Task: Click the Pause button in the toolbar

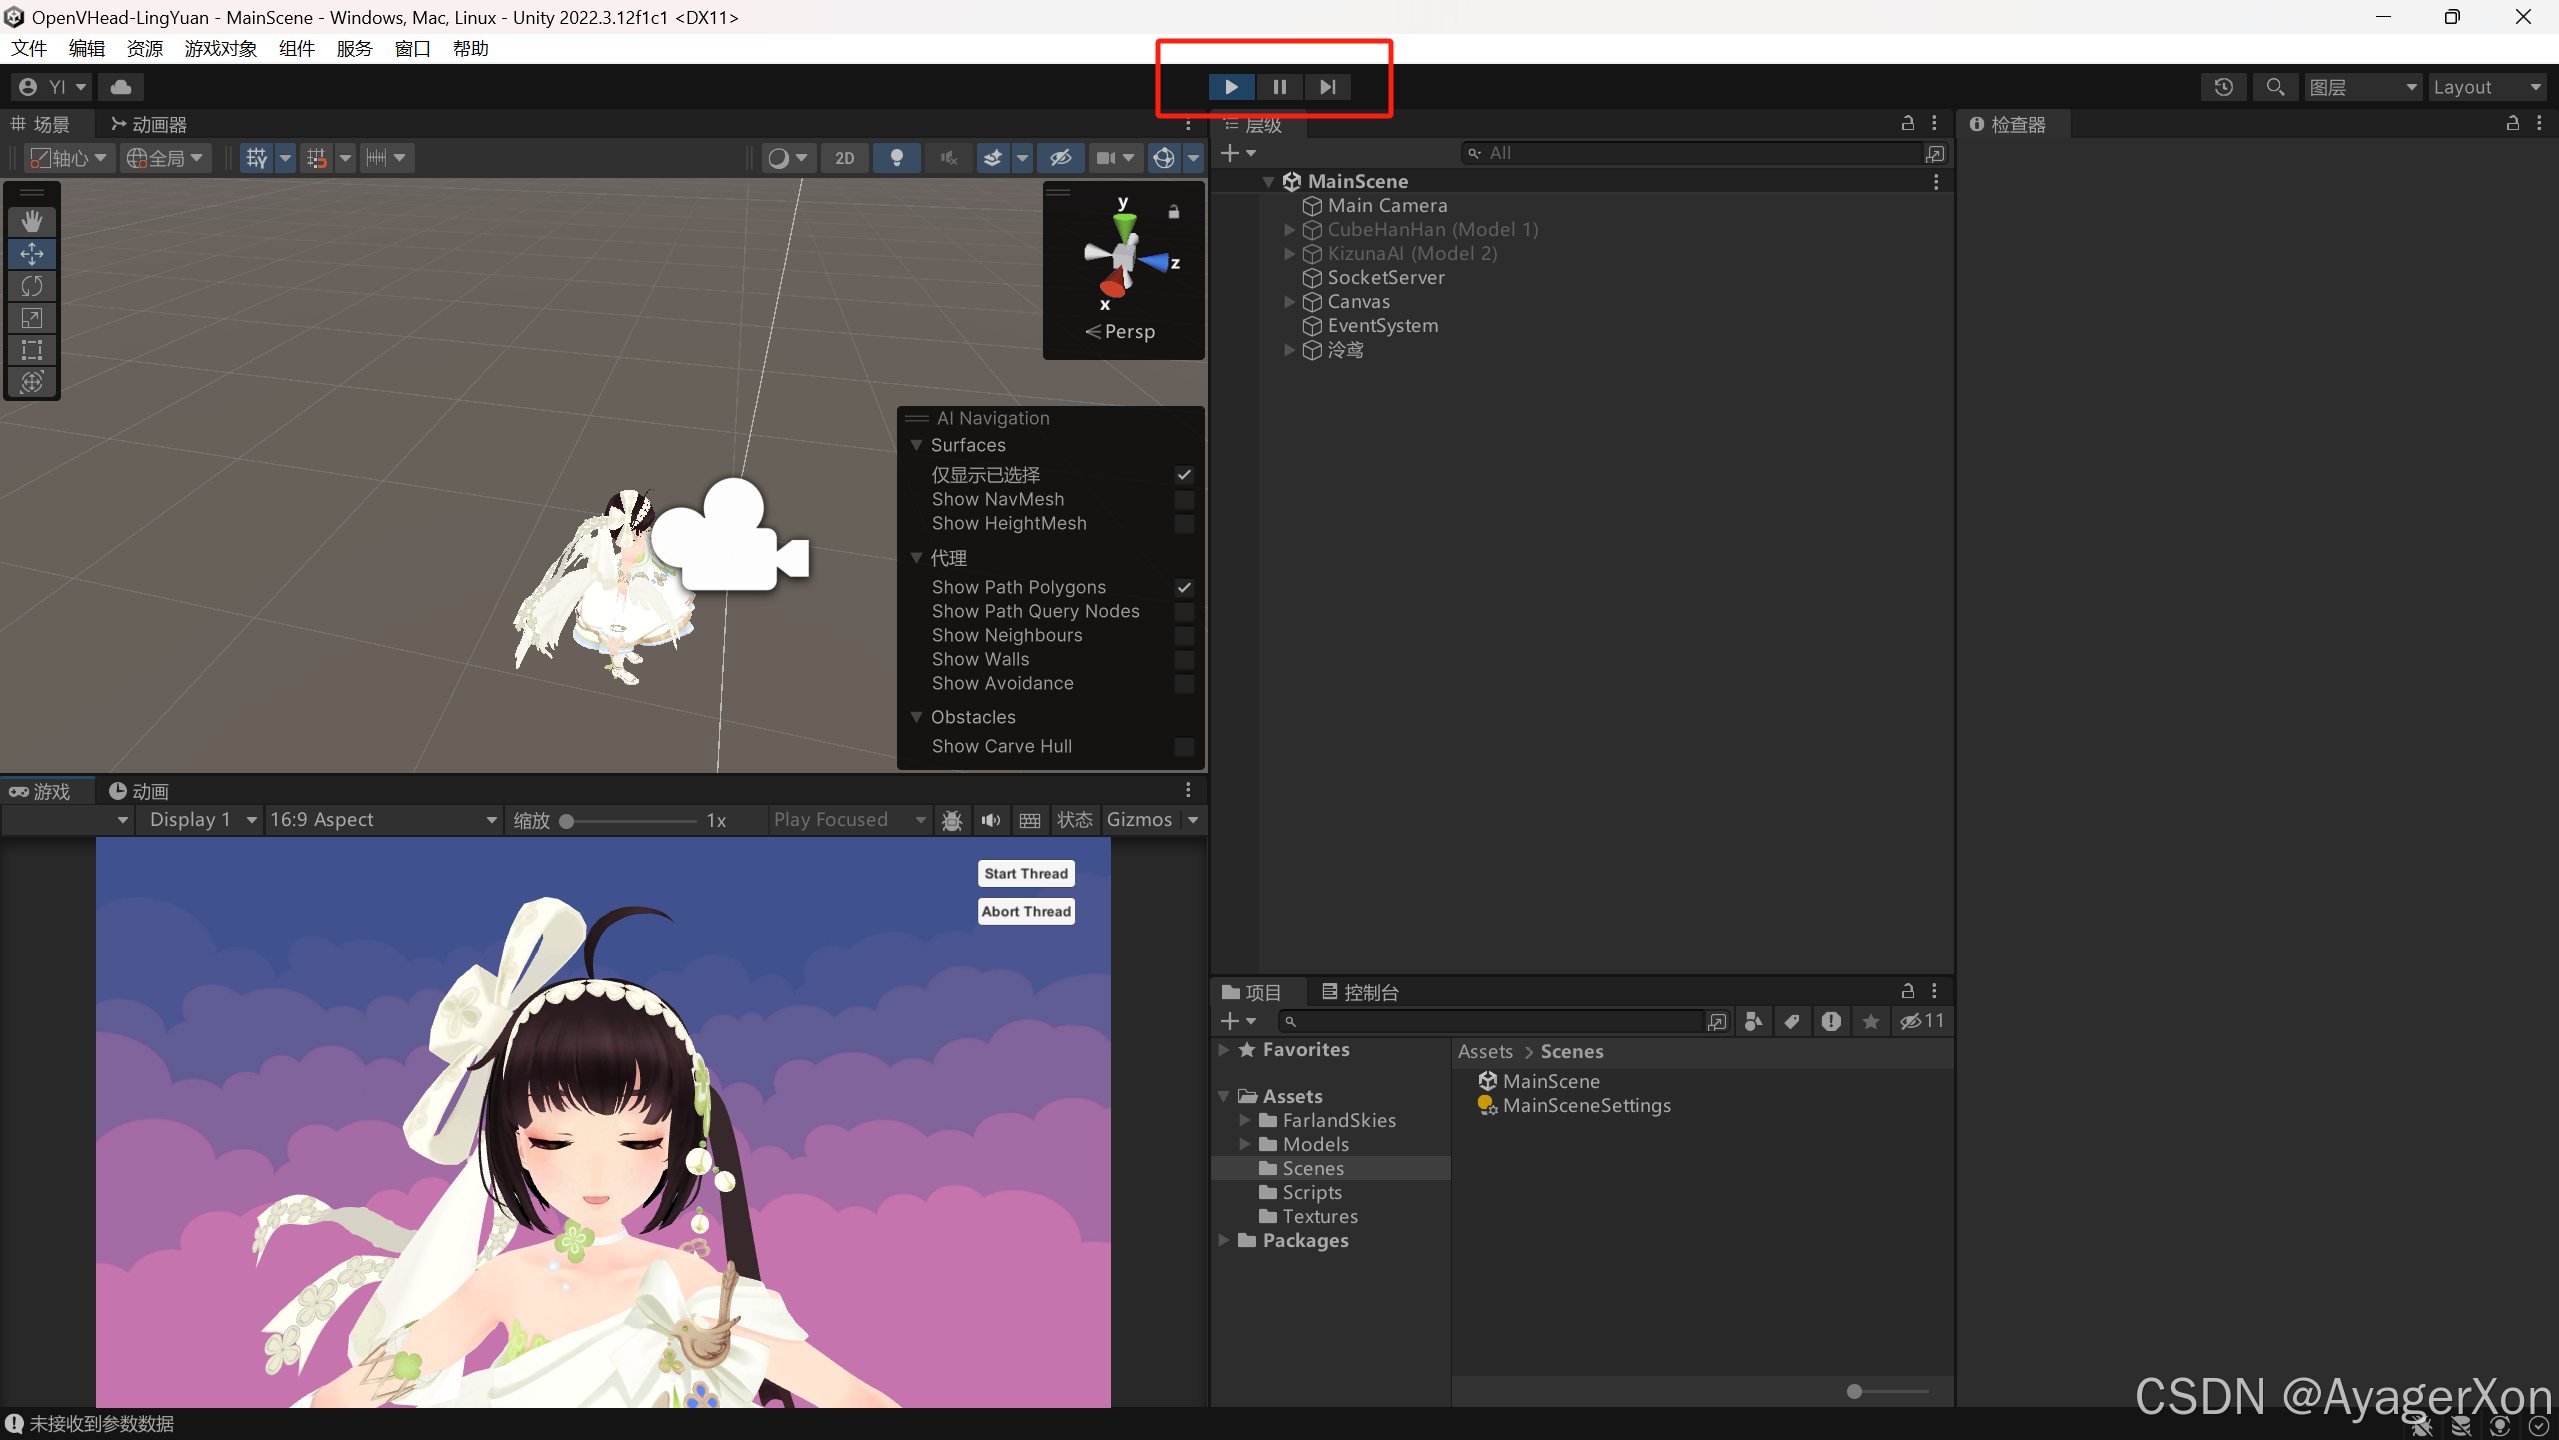Action: (1279, 87)
